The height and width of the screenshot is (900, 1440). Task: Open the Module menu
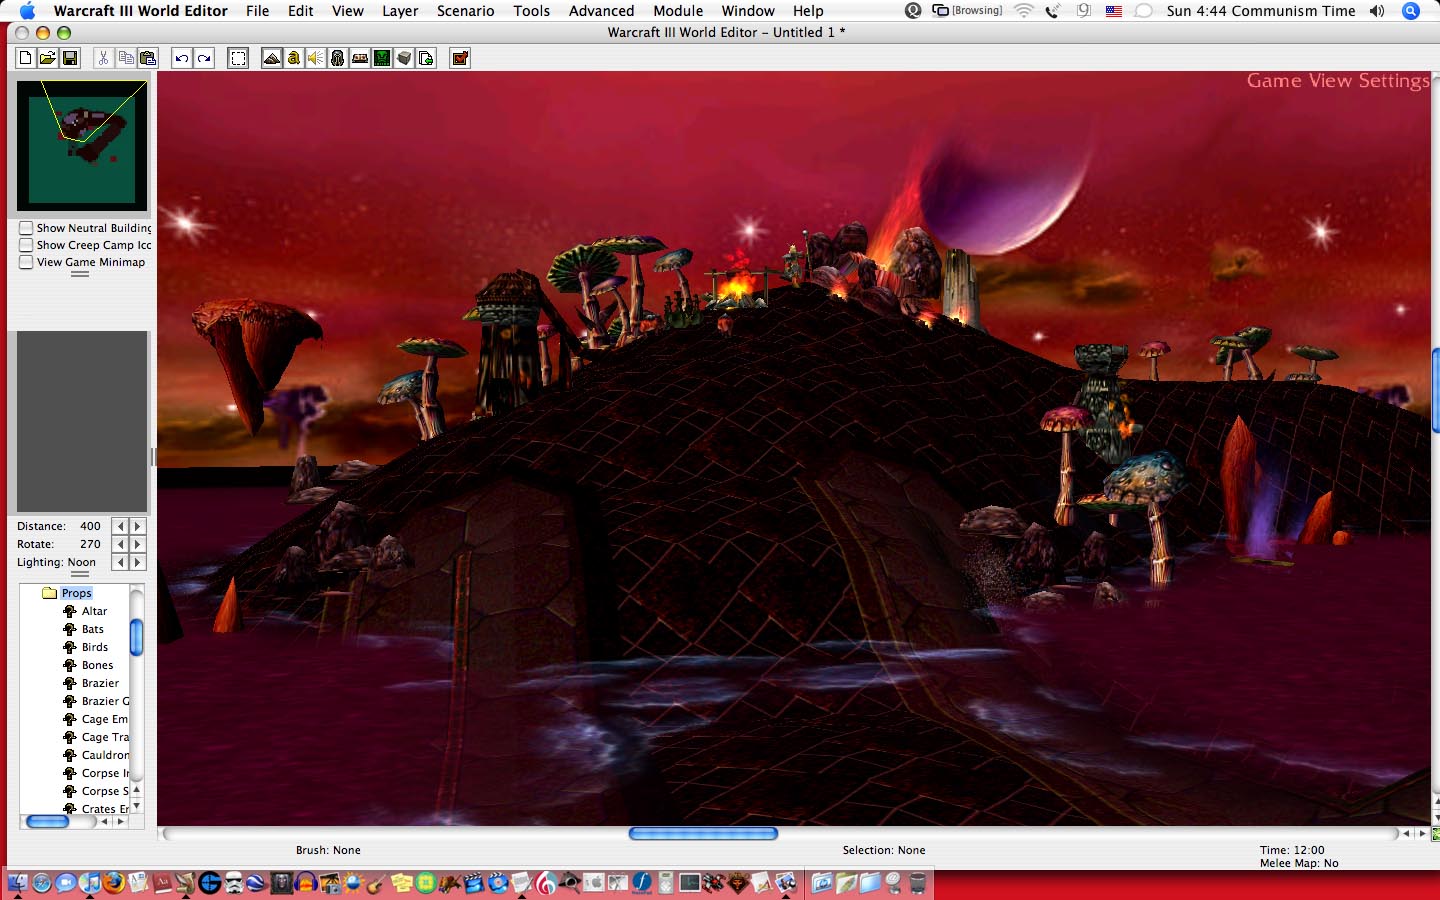[678, 11]
